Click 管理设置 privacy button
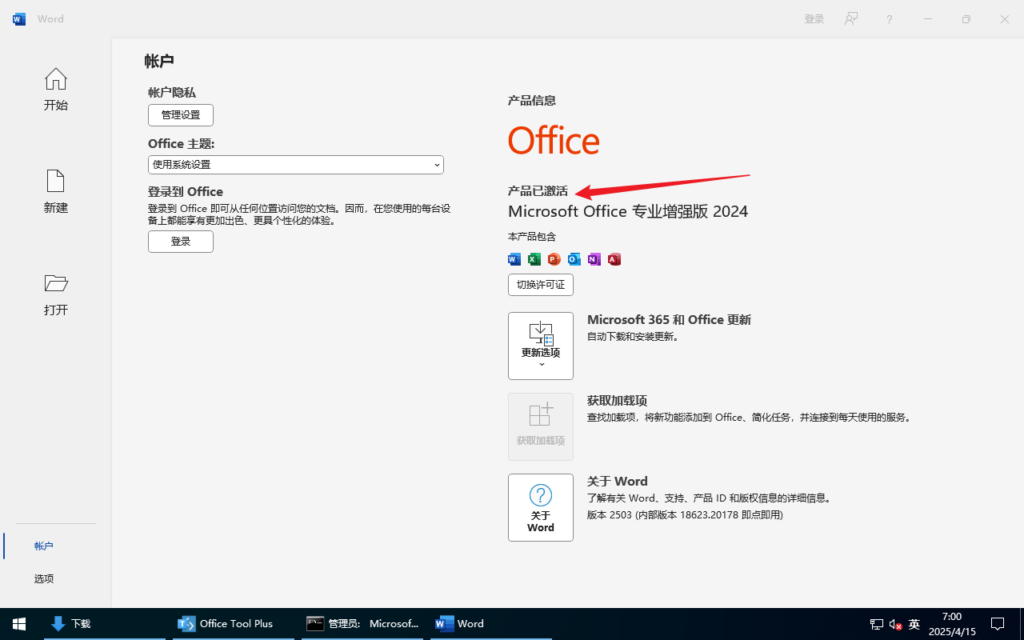This screenshot has height=640, width=1024. pyautogui.click(x=181, y=115)
